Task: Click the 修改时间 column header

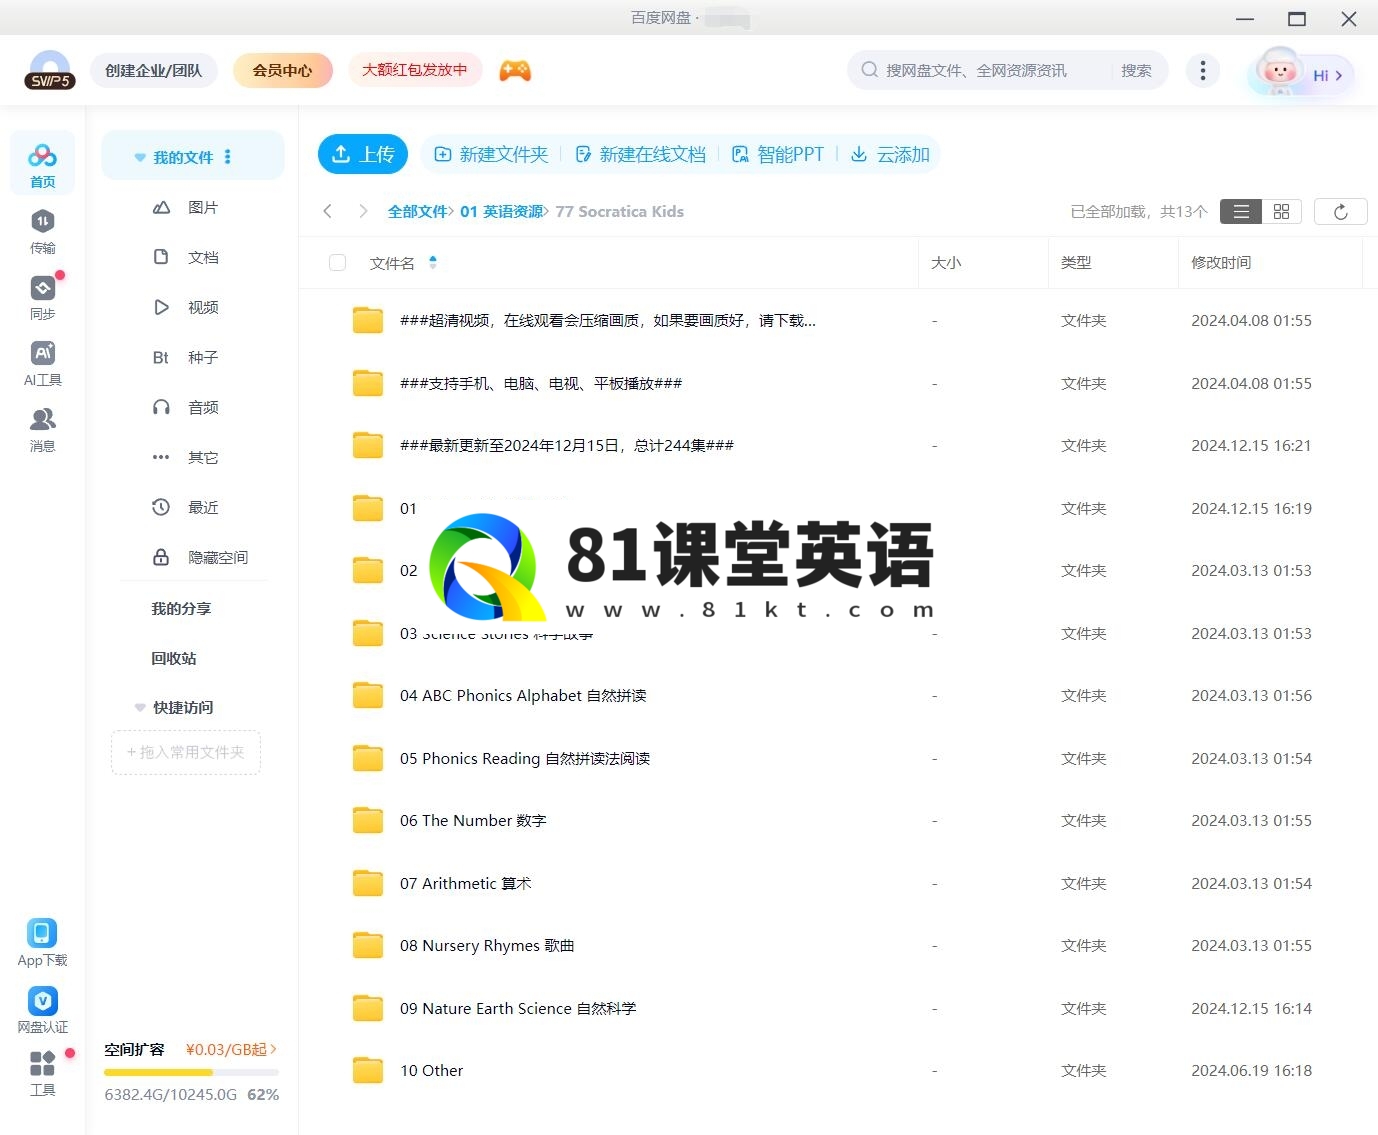Action: point(1221,262)
